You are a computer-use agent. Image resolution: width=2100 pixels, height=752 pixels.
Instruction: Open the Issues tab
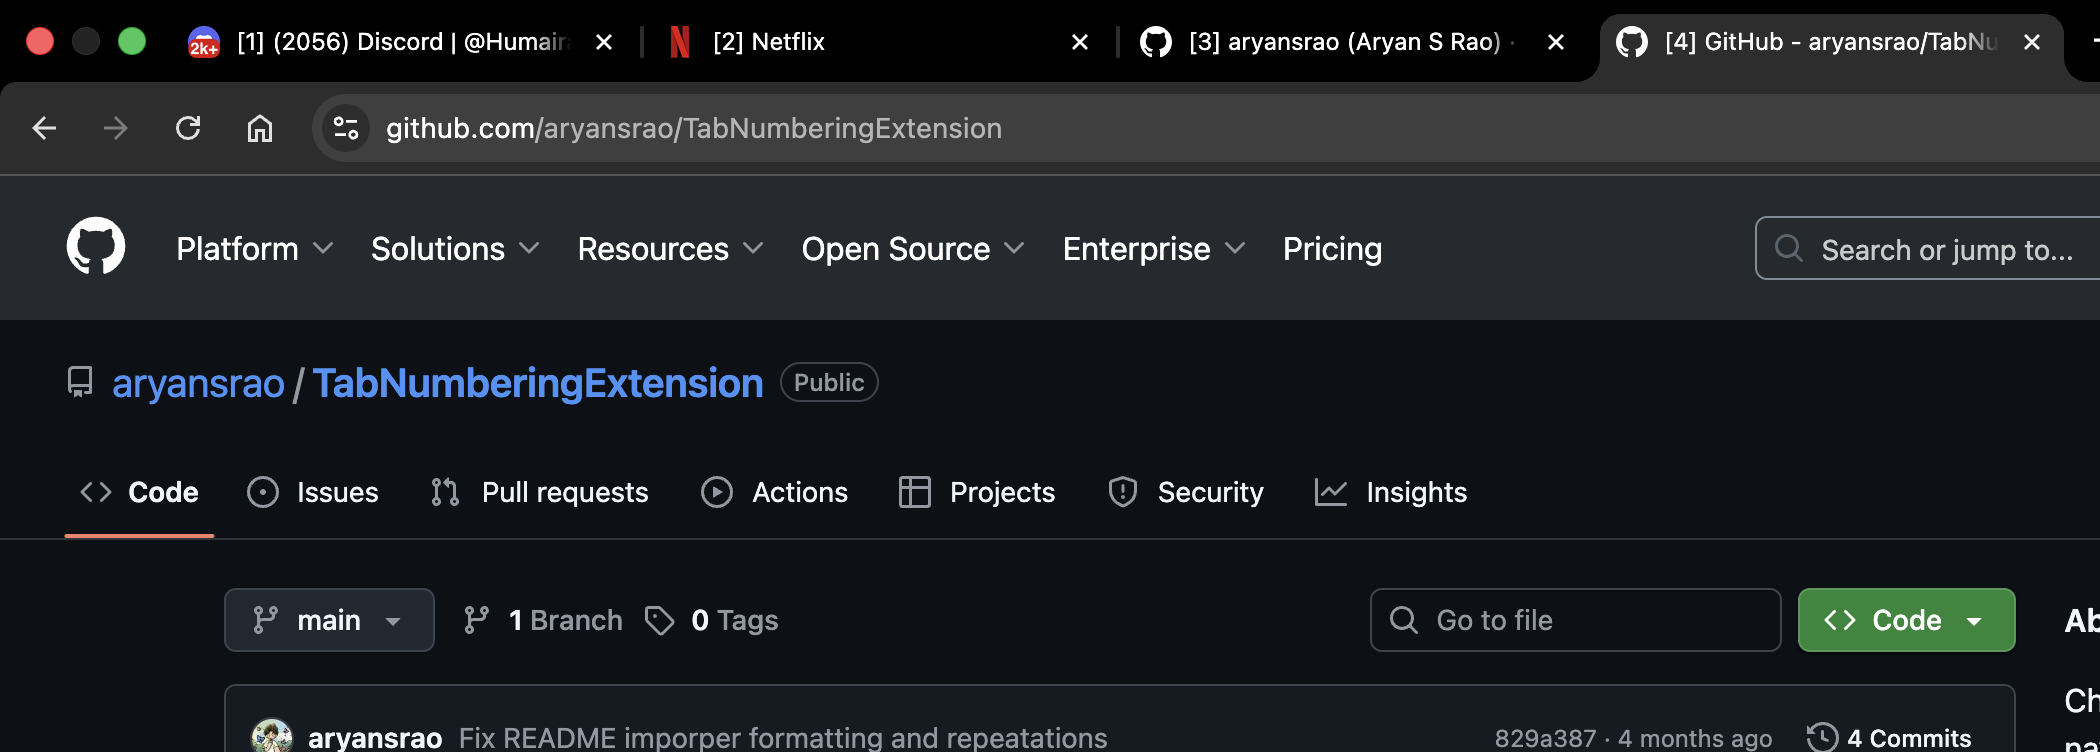[x=313, y=492]
